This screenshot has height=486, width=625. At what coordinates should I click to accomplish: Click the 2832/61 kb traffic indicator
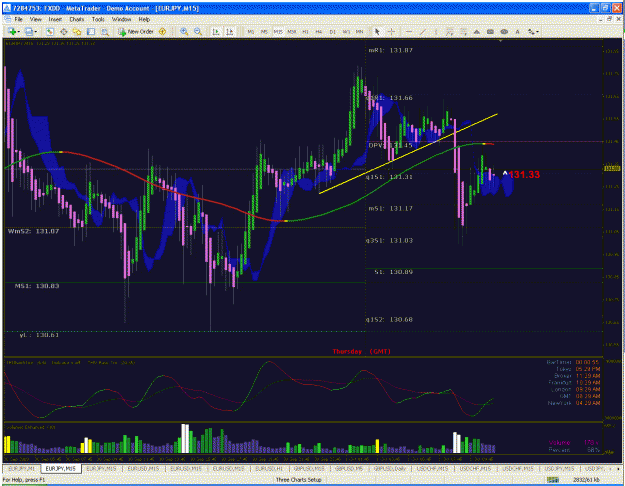586,480
